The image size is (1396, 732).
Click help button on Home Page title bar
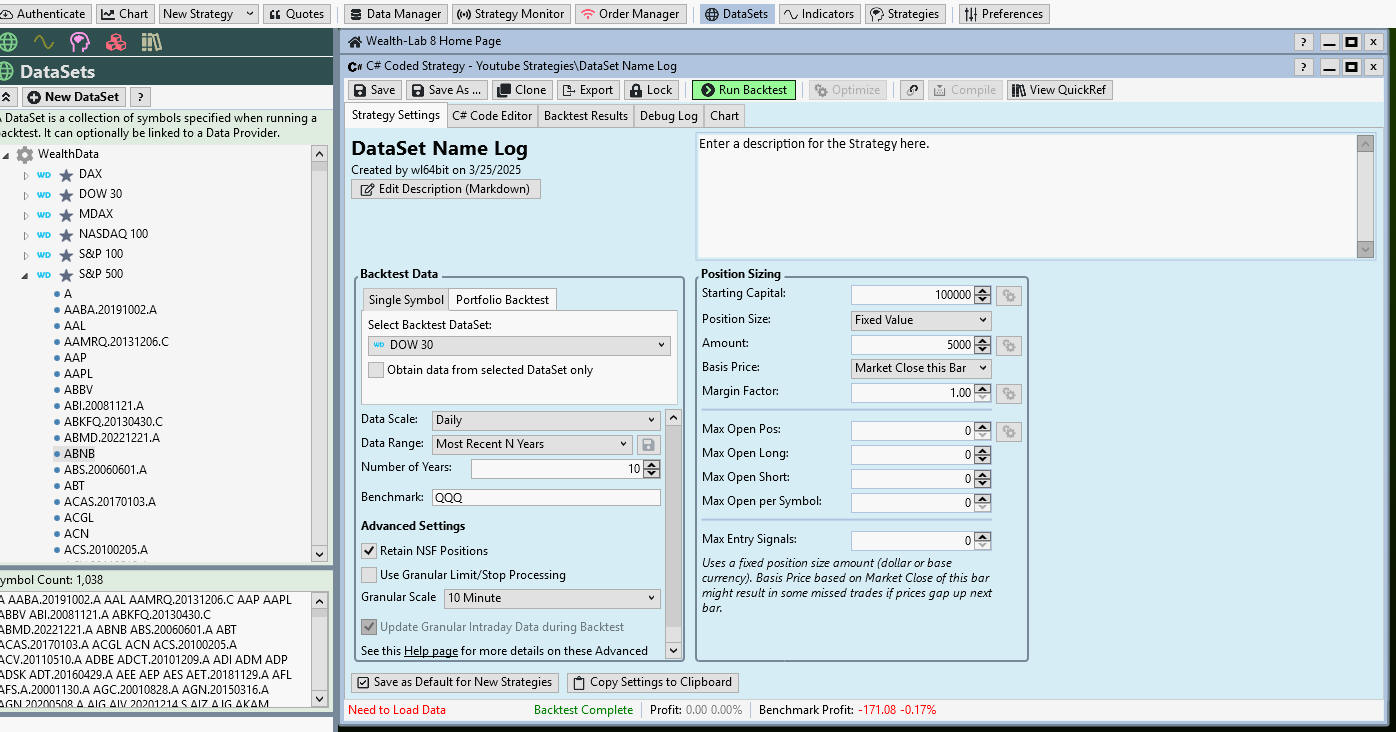point(1303,42)
